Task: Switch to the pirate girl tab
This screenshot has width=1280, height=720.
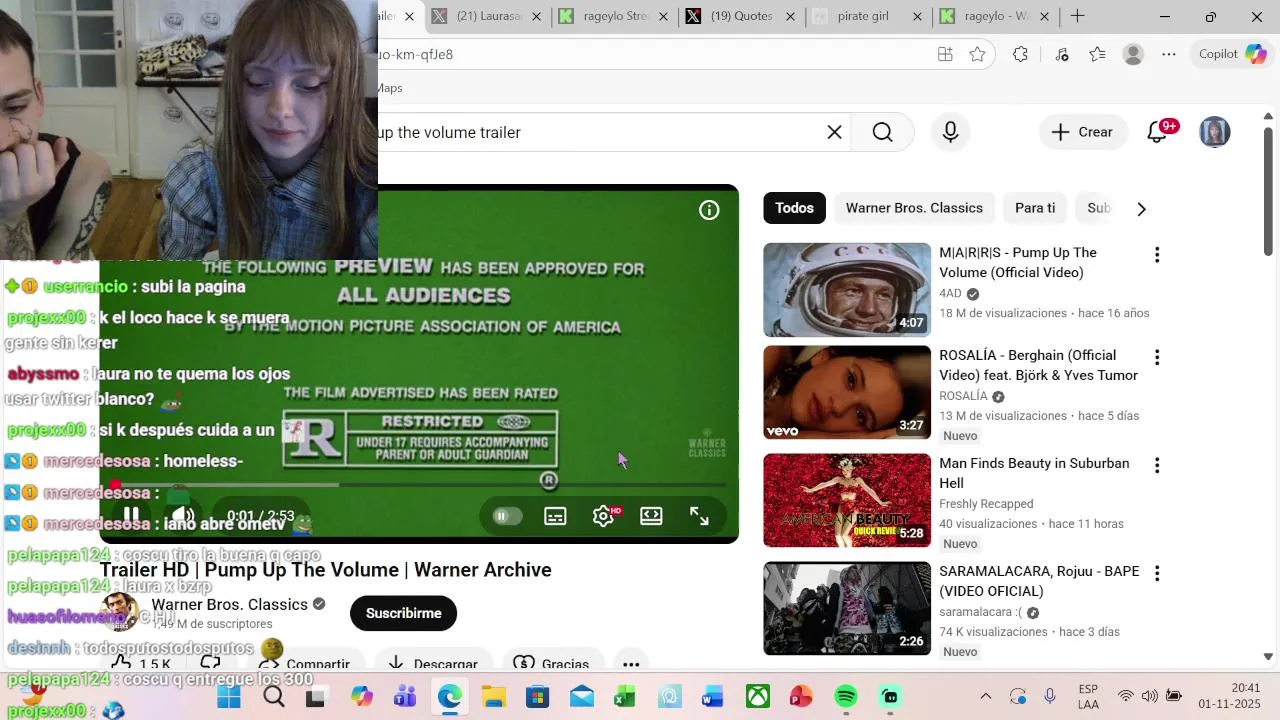Action: [862, 16]
